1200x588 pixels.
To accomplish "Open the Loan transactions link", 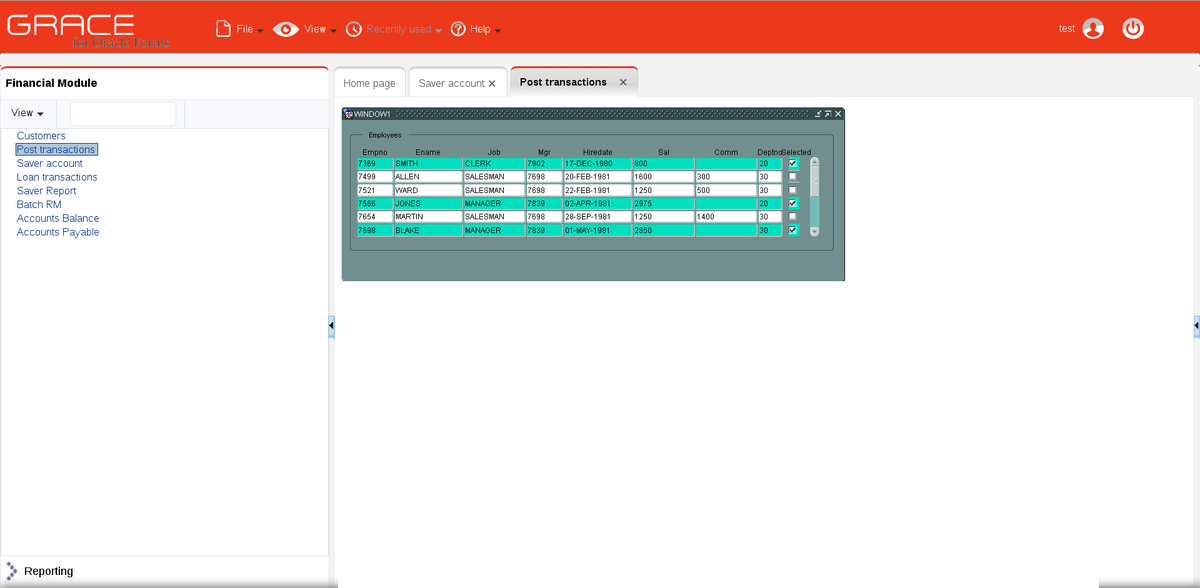I will click(x=57, y=176).
